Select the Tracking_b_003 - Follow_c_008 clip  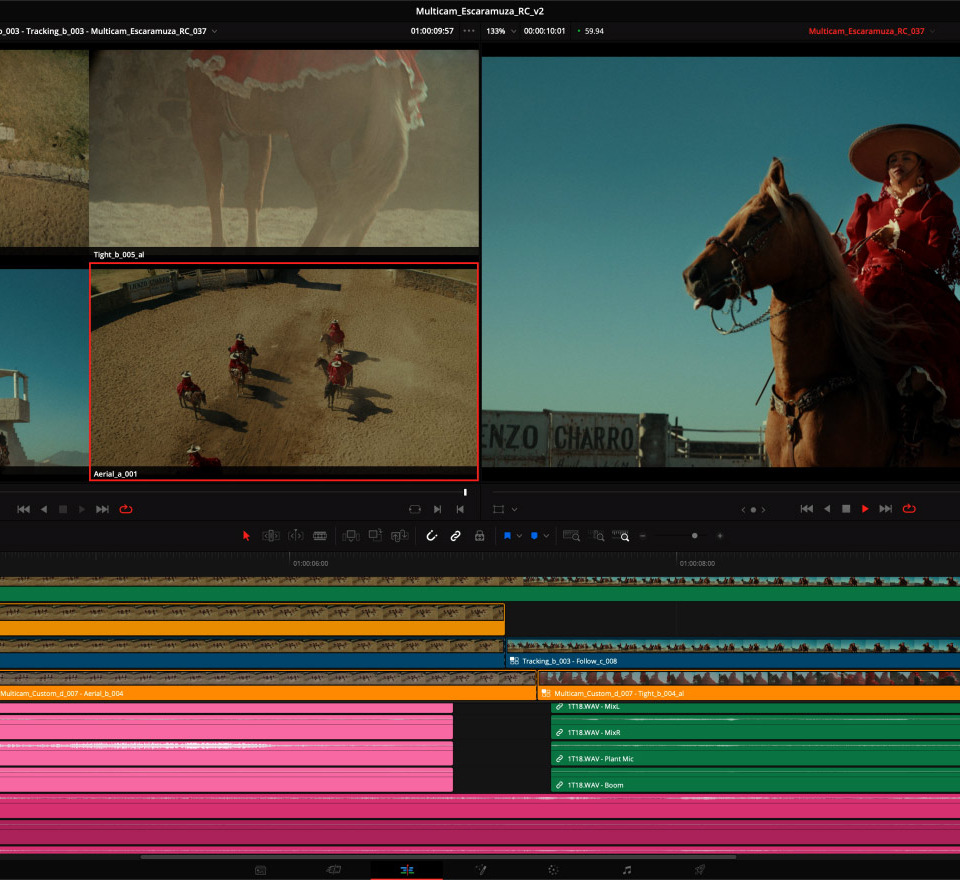pos(733,654)
